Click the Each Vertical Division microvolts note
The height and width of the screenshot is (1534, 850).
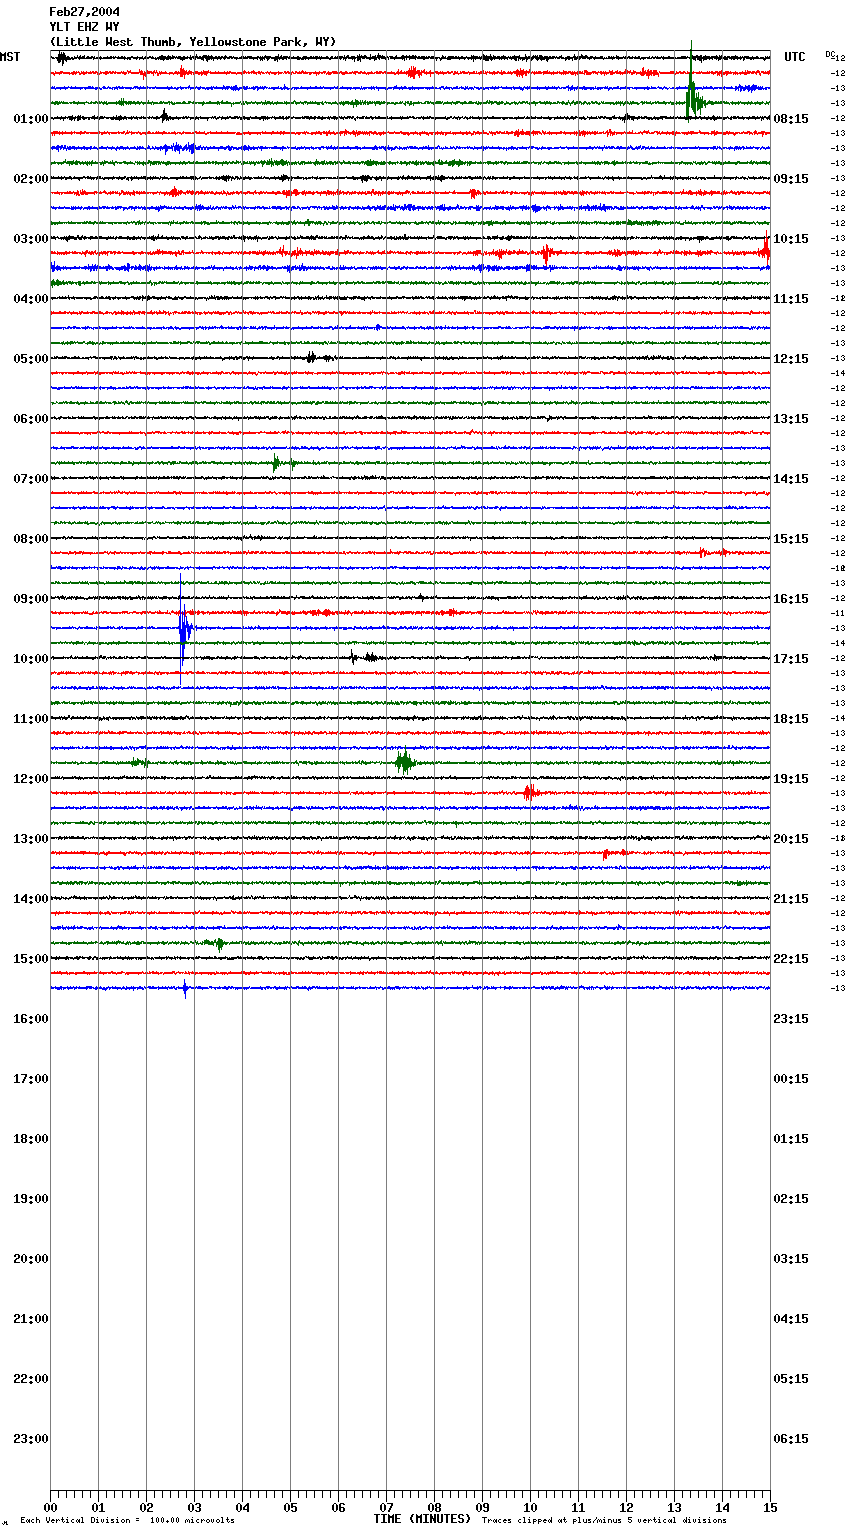click(x=127, y=1521)
